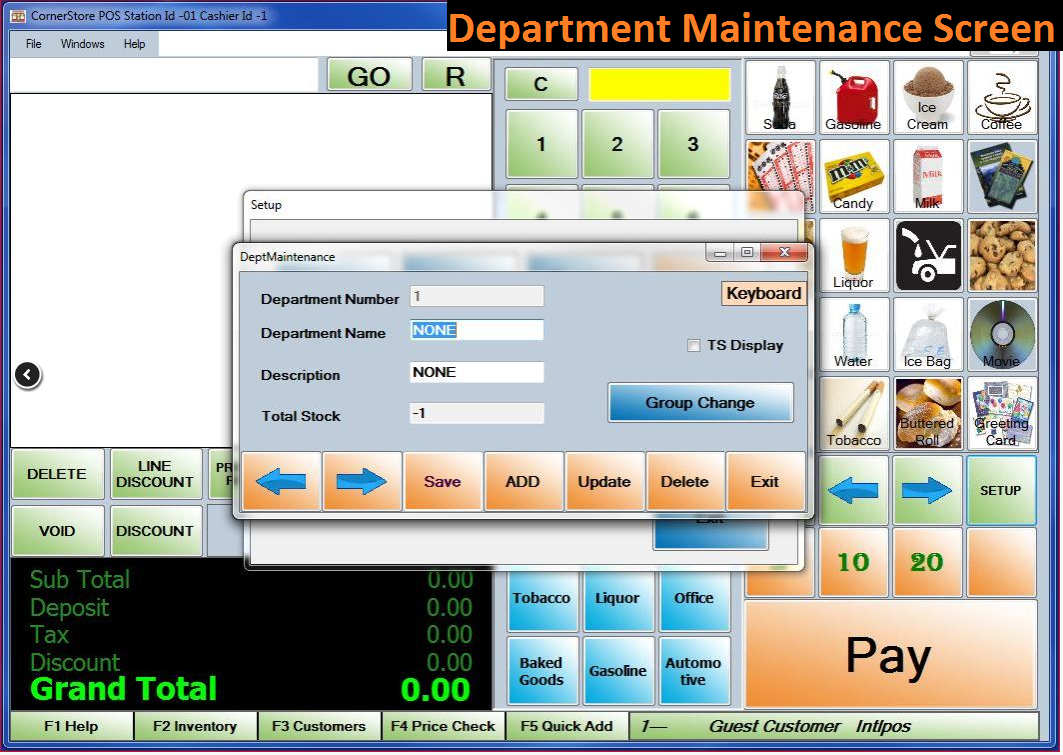Enable the TS Display checkbox
The image size is (1063, 755).
tap(693, 346)
